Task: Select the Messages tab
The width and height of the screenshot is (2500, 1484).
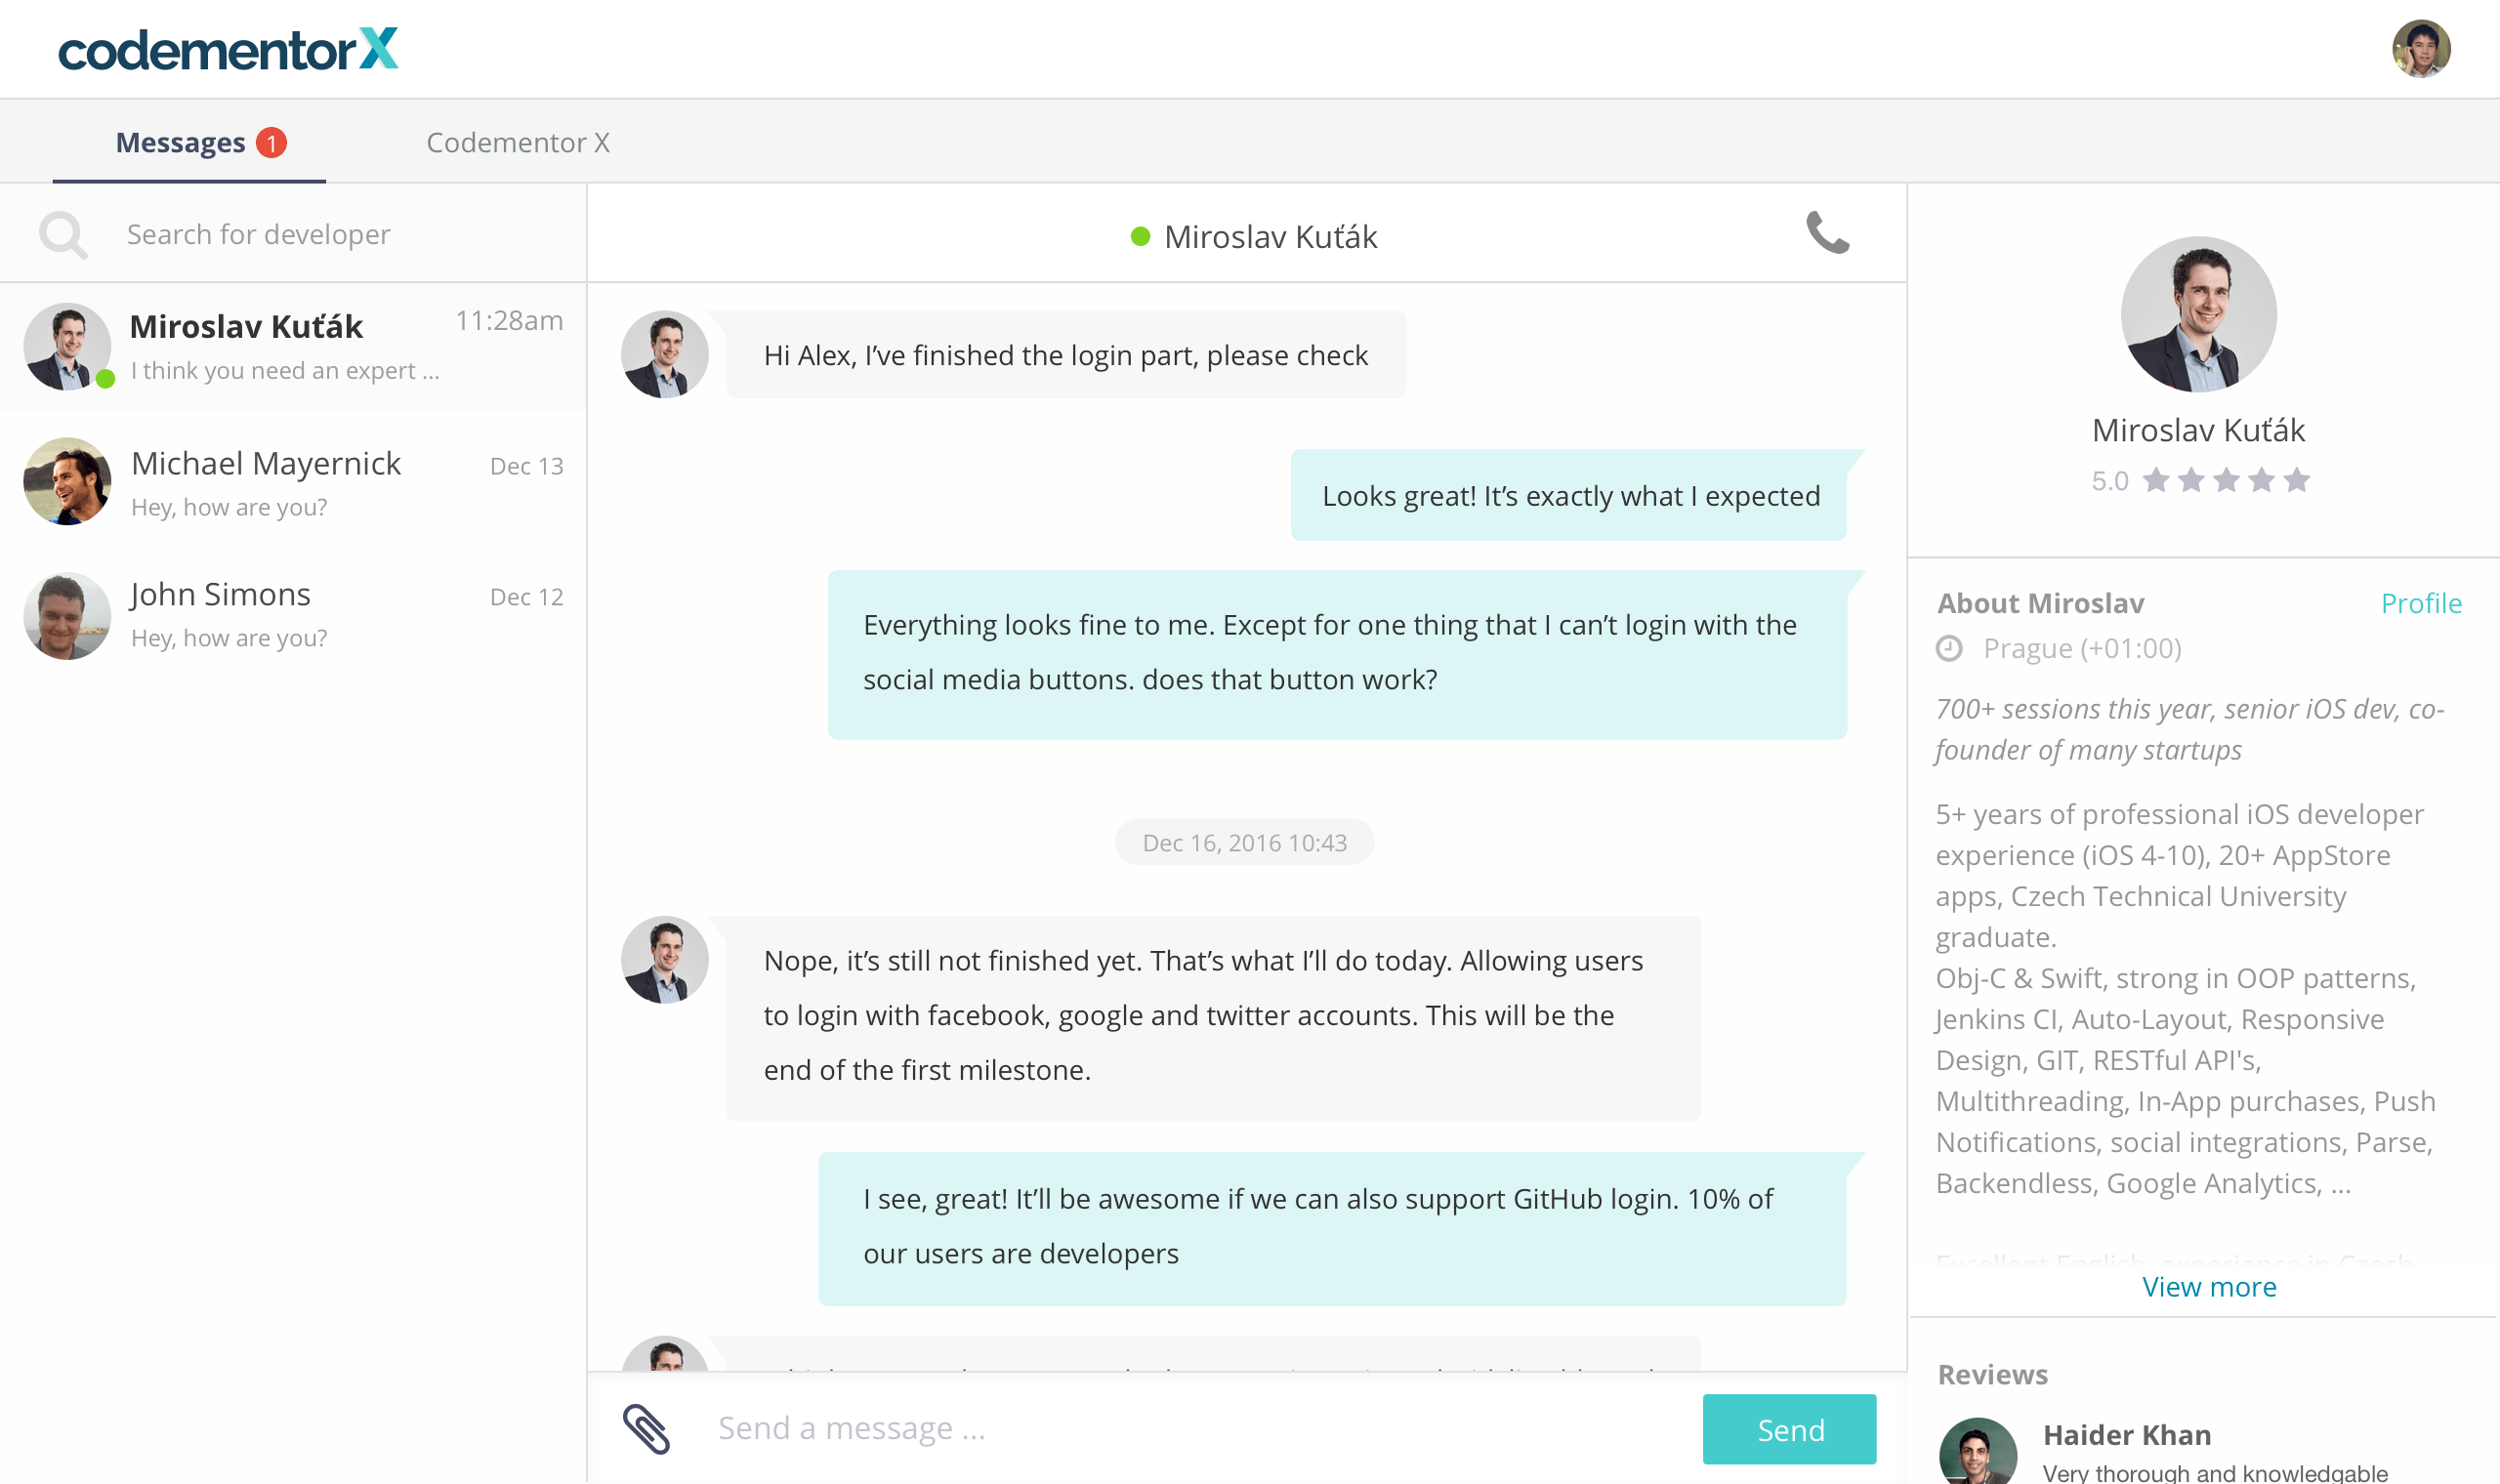Action: coord(180,143)
